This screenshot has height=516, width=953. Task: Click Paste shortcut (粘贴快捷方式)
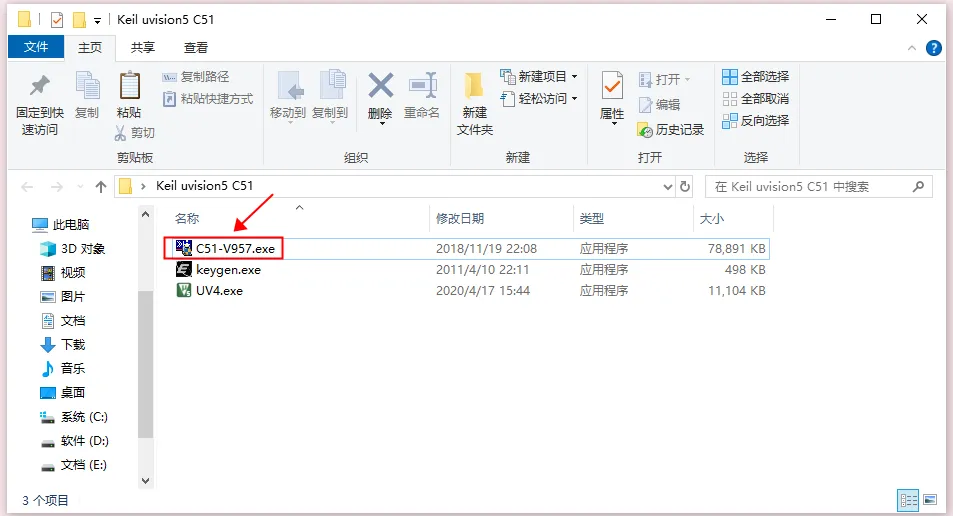coord(208,98)
